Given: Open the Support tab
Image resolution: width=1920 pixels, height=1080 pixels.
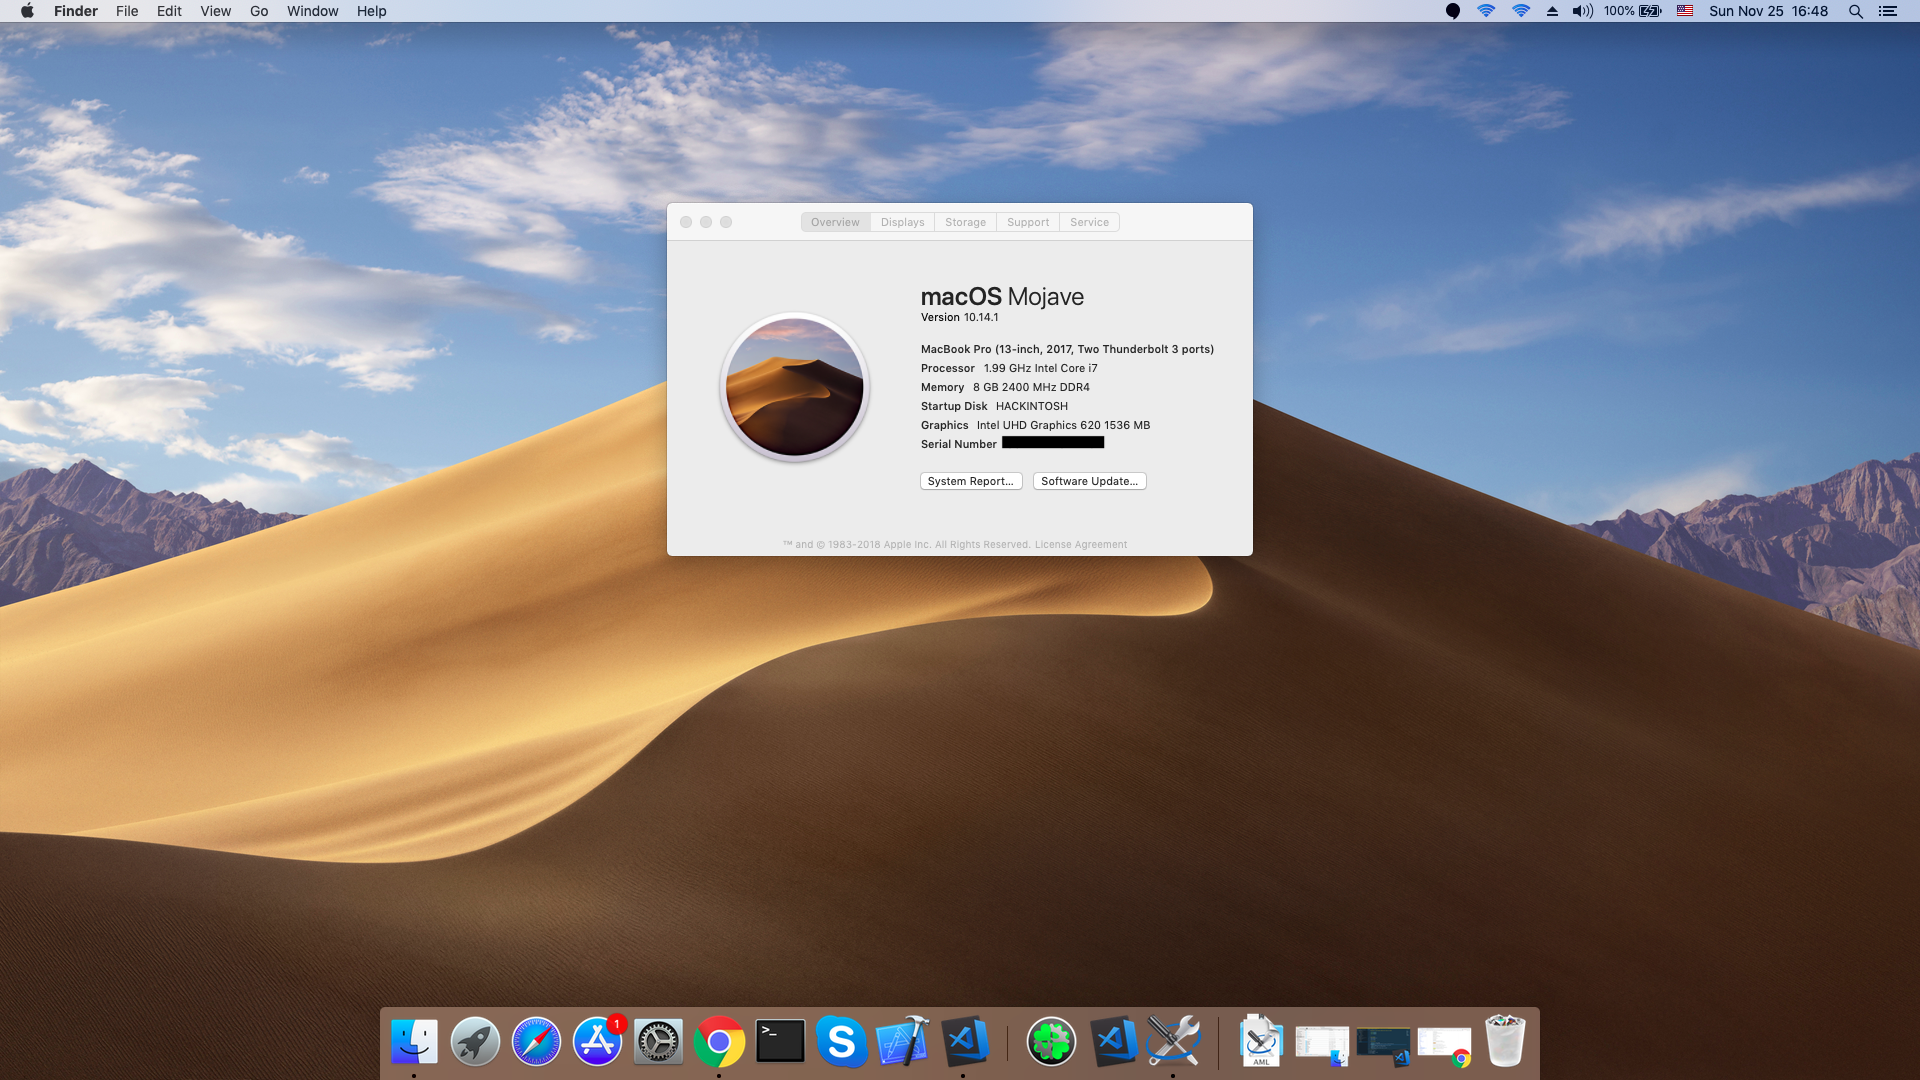Looking at the screenshot, I should (x=1028, y=222).
